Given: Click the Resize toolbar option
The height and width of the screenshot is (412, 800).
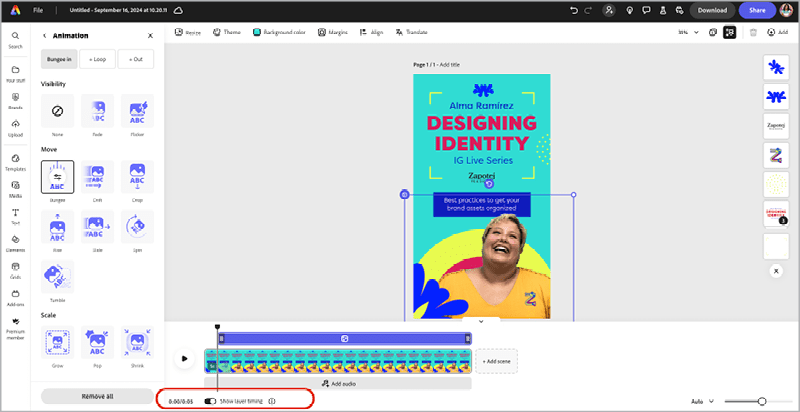Looking at the screenshot, I should click(x=187, y=32).
